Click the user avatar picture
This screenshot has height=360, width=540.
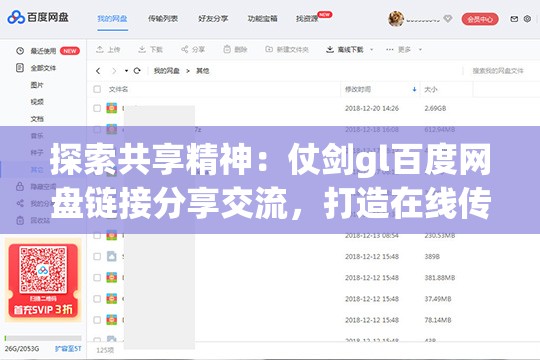click(396, 19)
